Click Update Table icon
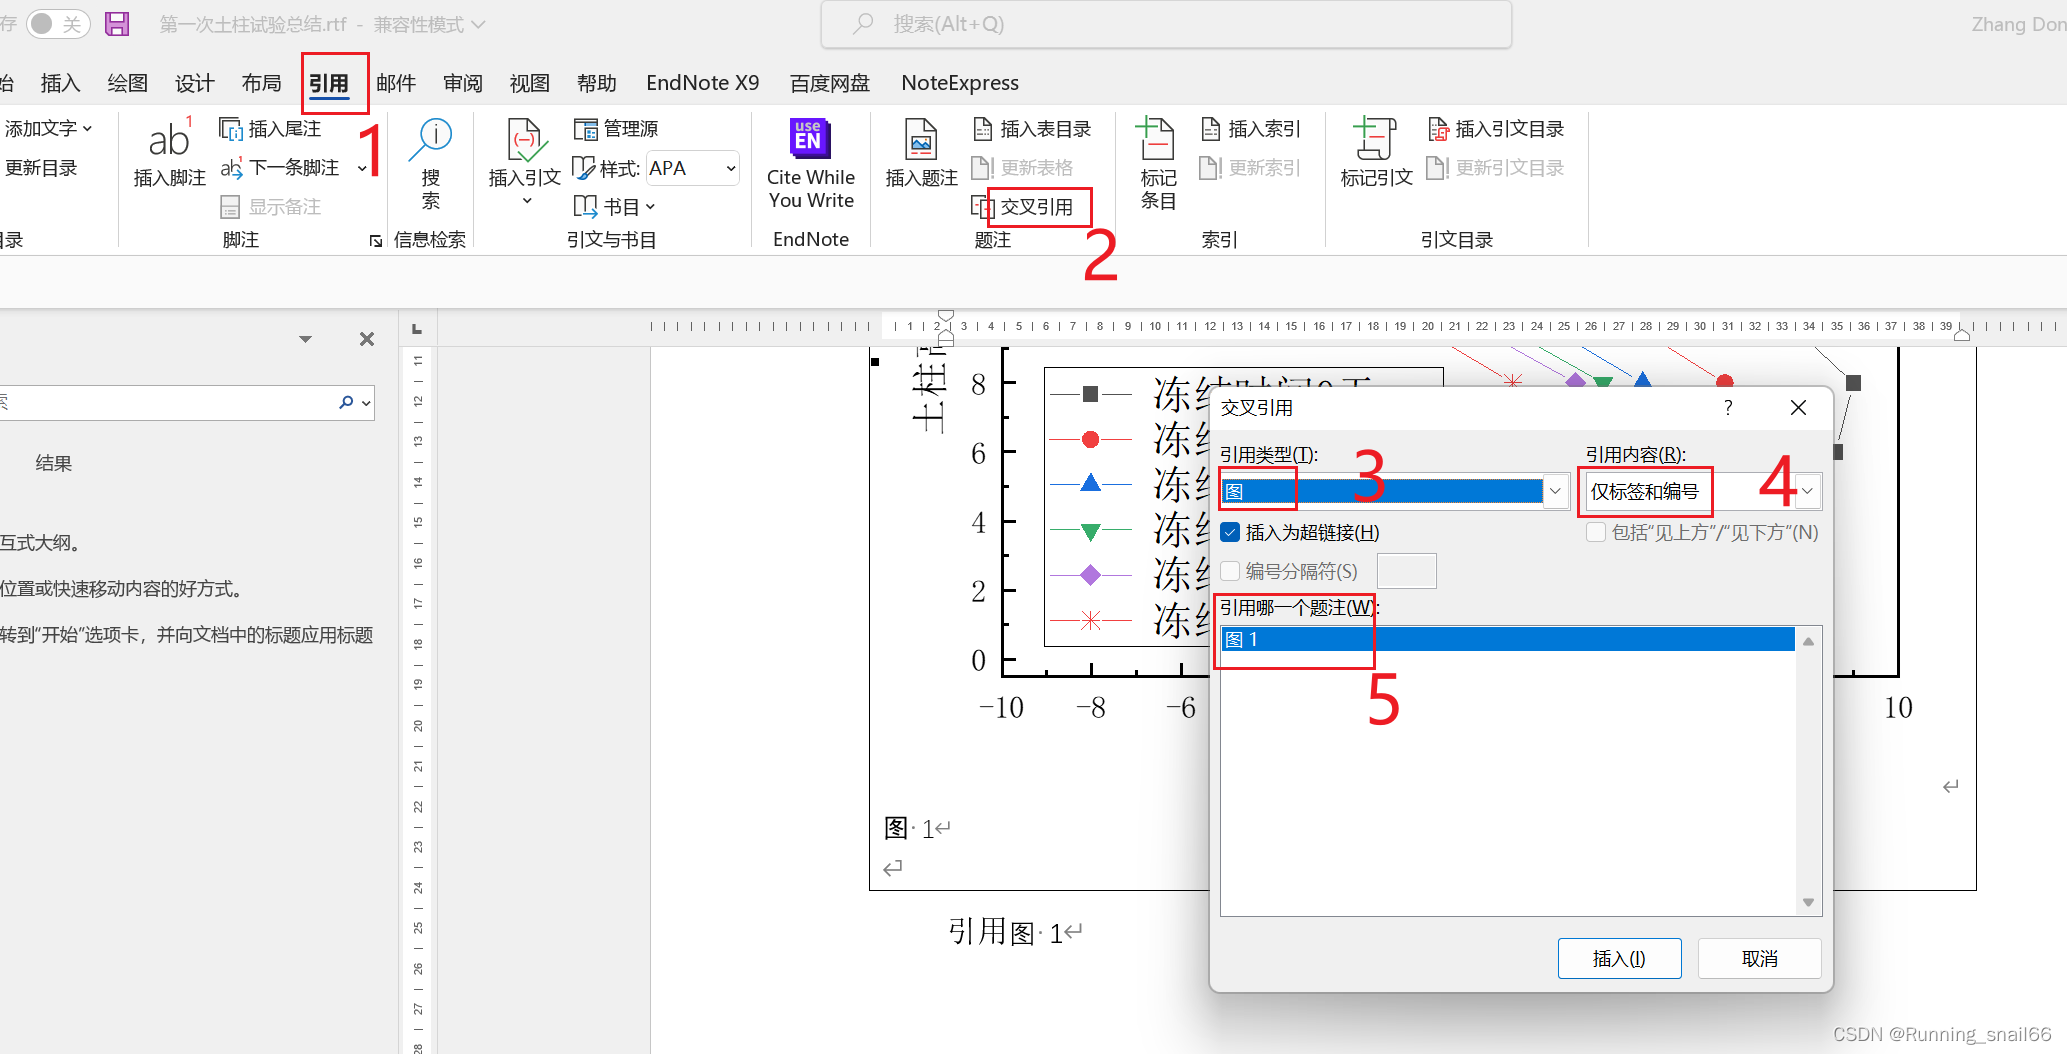The image size is (2067, 1054). tap(983, 168)
